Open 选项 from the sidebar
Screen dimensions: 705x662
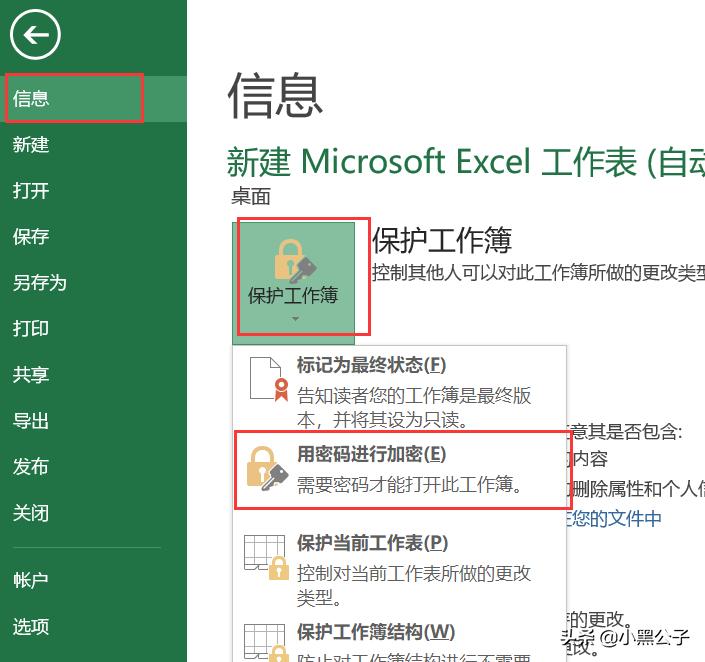click(93, 626)
